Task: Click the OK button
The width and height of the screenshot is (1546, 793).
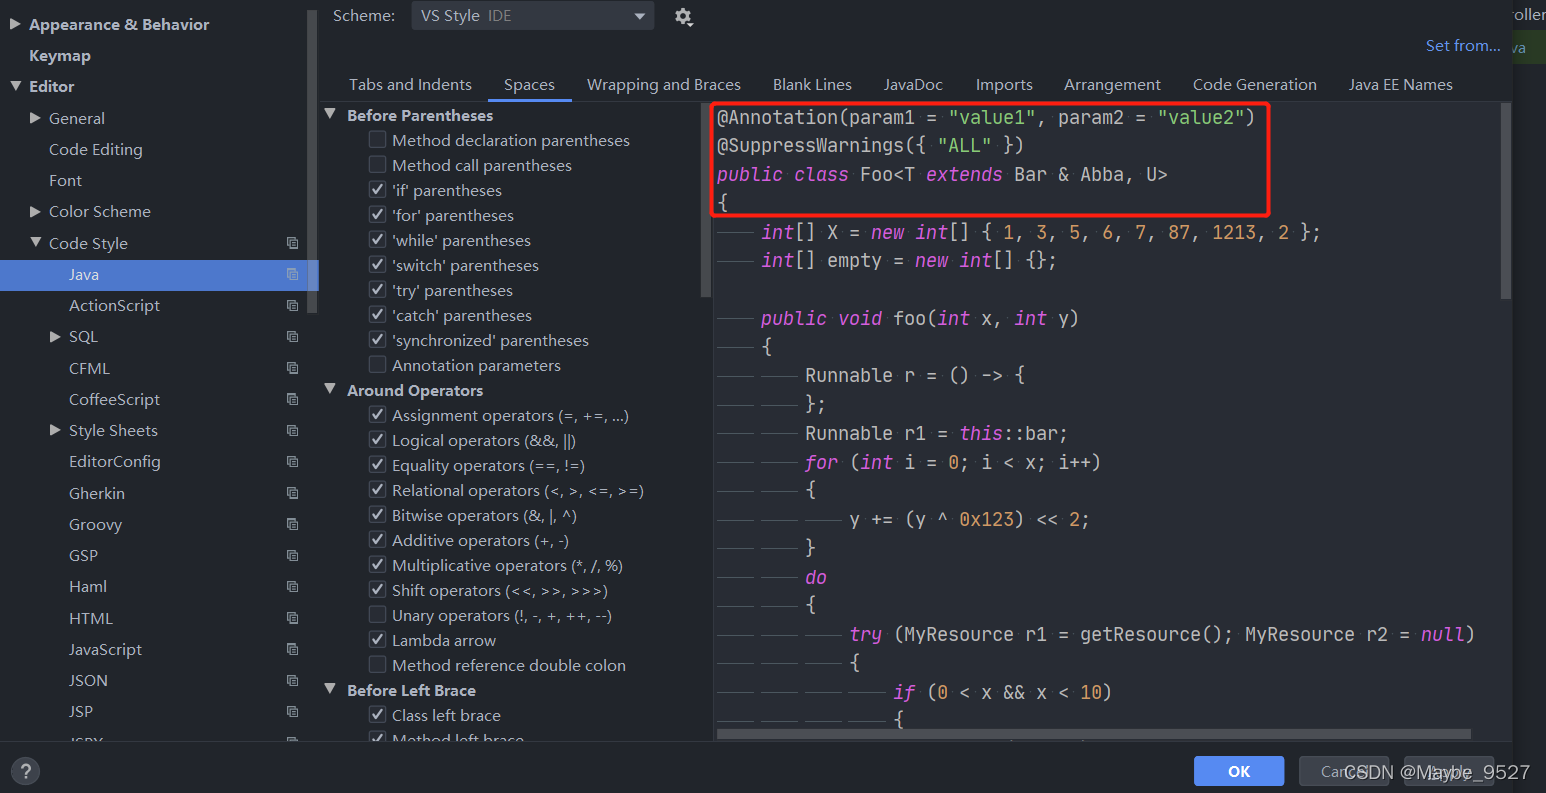Action: pyautogui.click(x=1239, y=771)
